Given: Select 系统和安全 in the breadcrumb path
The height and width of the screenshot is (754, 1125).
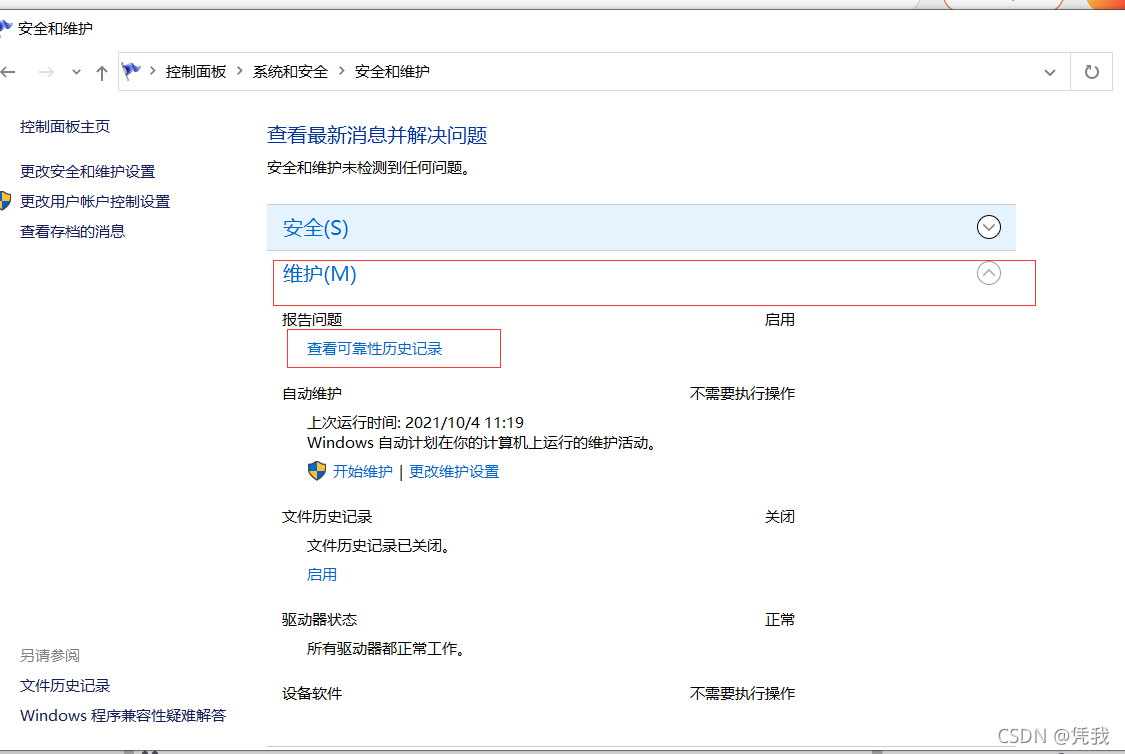Looking at the screenshot, I should tap(290, 71).
